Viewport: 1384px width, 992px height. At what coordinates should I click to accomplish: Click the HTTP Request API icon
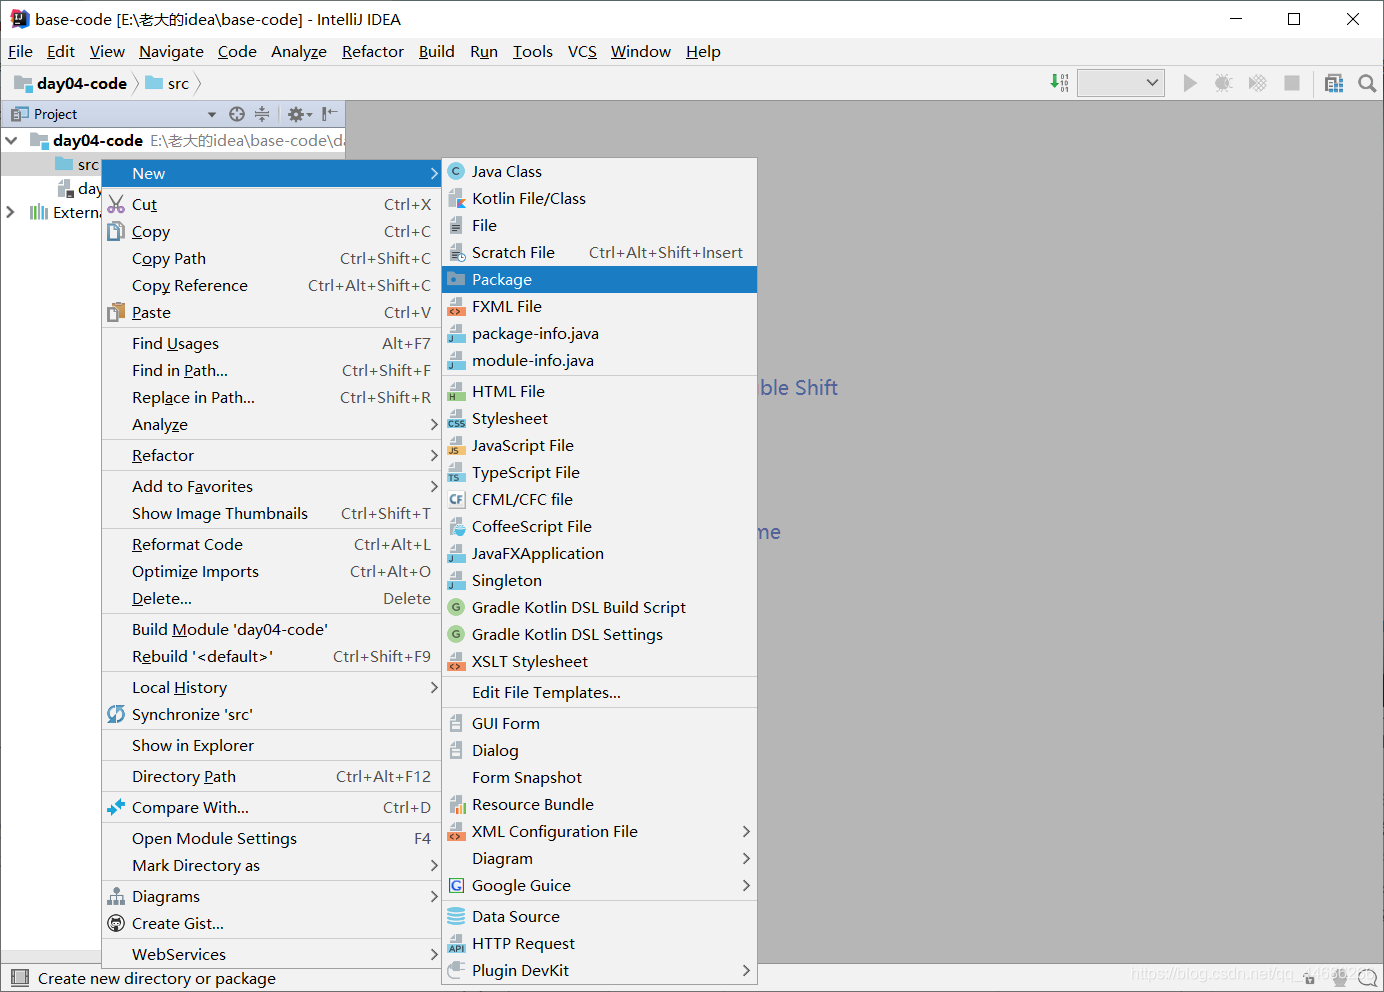pos(456,944)
